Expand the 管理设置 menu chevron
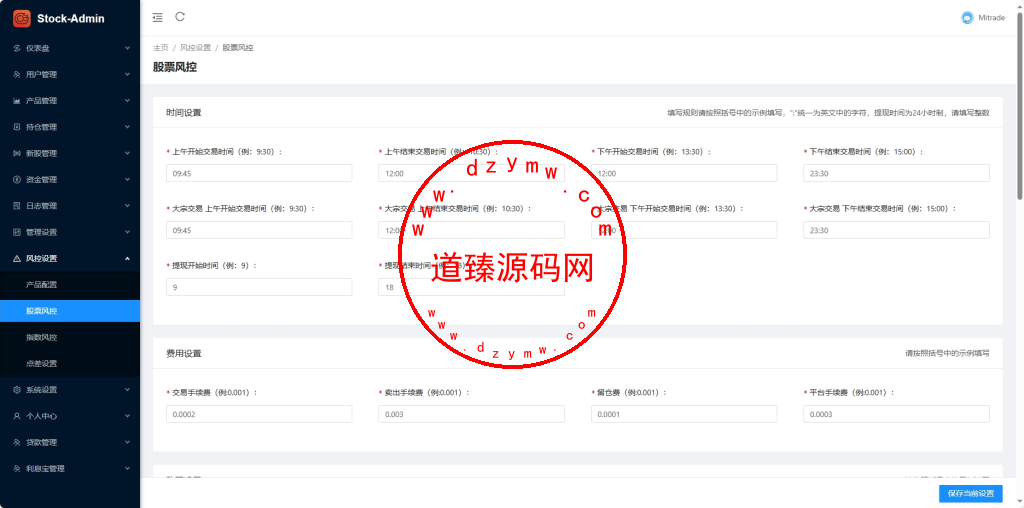Viewport: 1024px width, 508px height. pos(127,232)
